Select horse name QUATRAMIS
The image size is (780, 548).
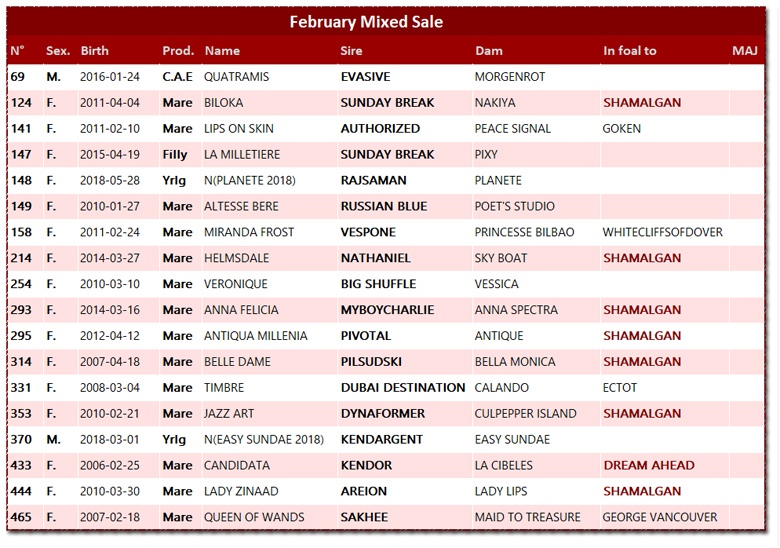(x=236, y=77)
